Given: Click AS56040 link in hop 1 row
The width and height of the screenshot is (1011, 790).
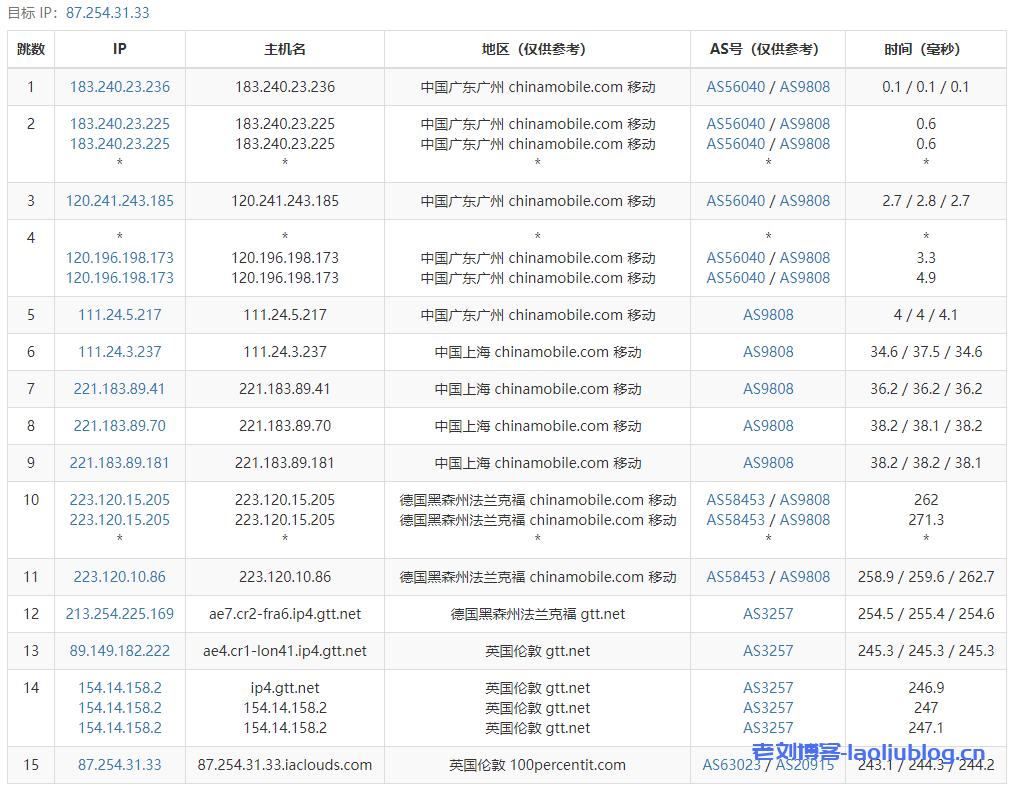Looking at the screenshot, I should coord(736,87).
